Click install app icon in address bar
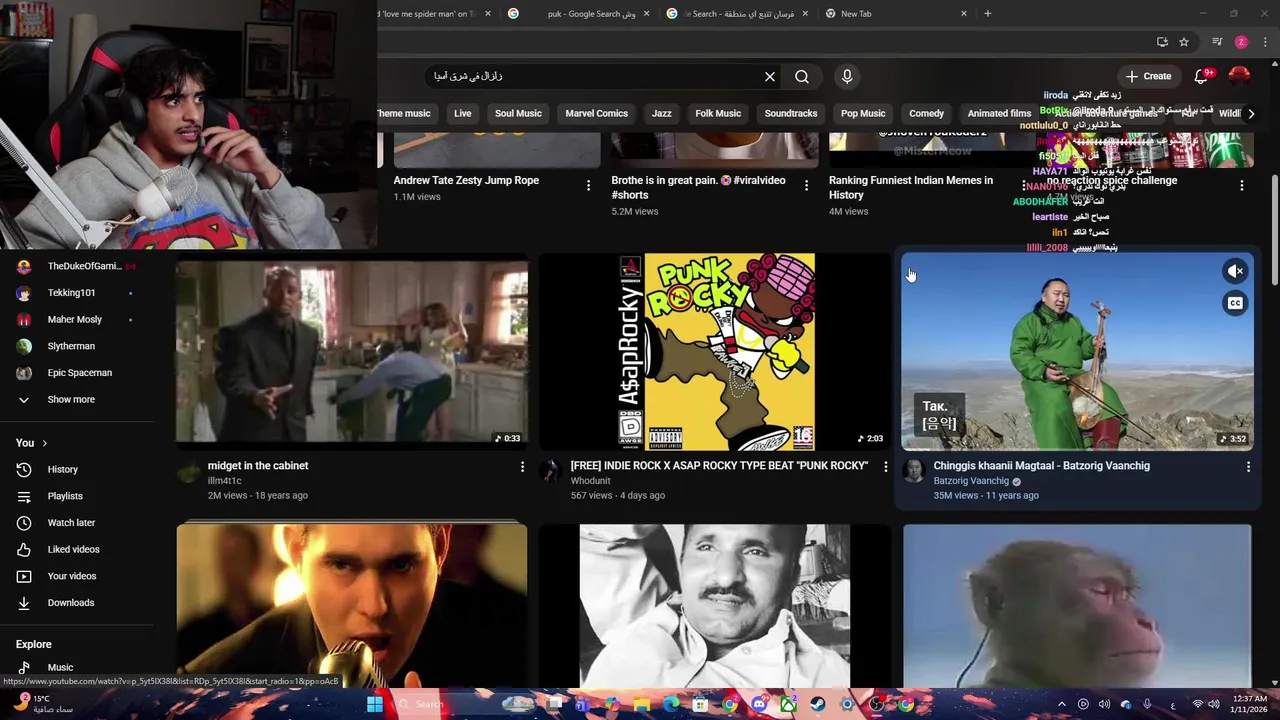This screenshot has width=1280, height=720. click(1162, 42)
